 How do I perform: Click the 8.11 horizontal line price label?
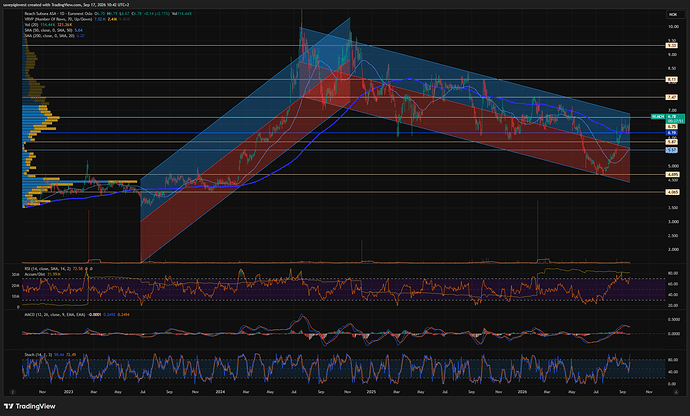[672, 80]
